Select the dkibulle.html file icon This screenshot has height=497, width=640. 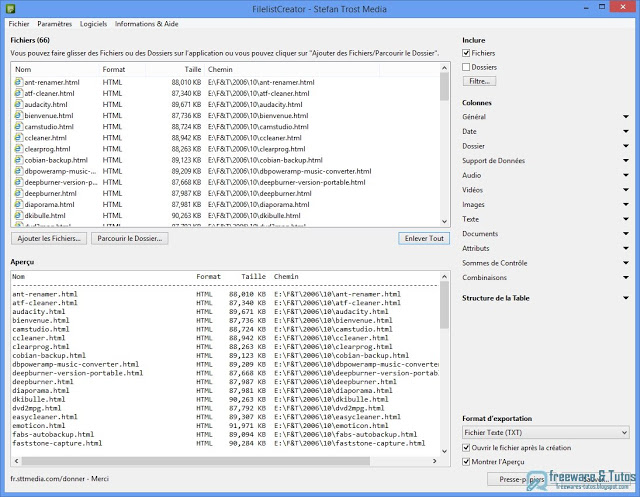click(x=18, y=215)
